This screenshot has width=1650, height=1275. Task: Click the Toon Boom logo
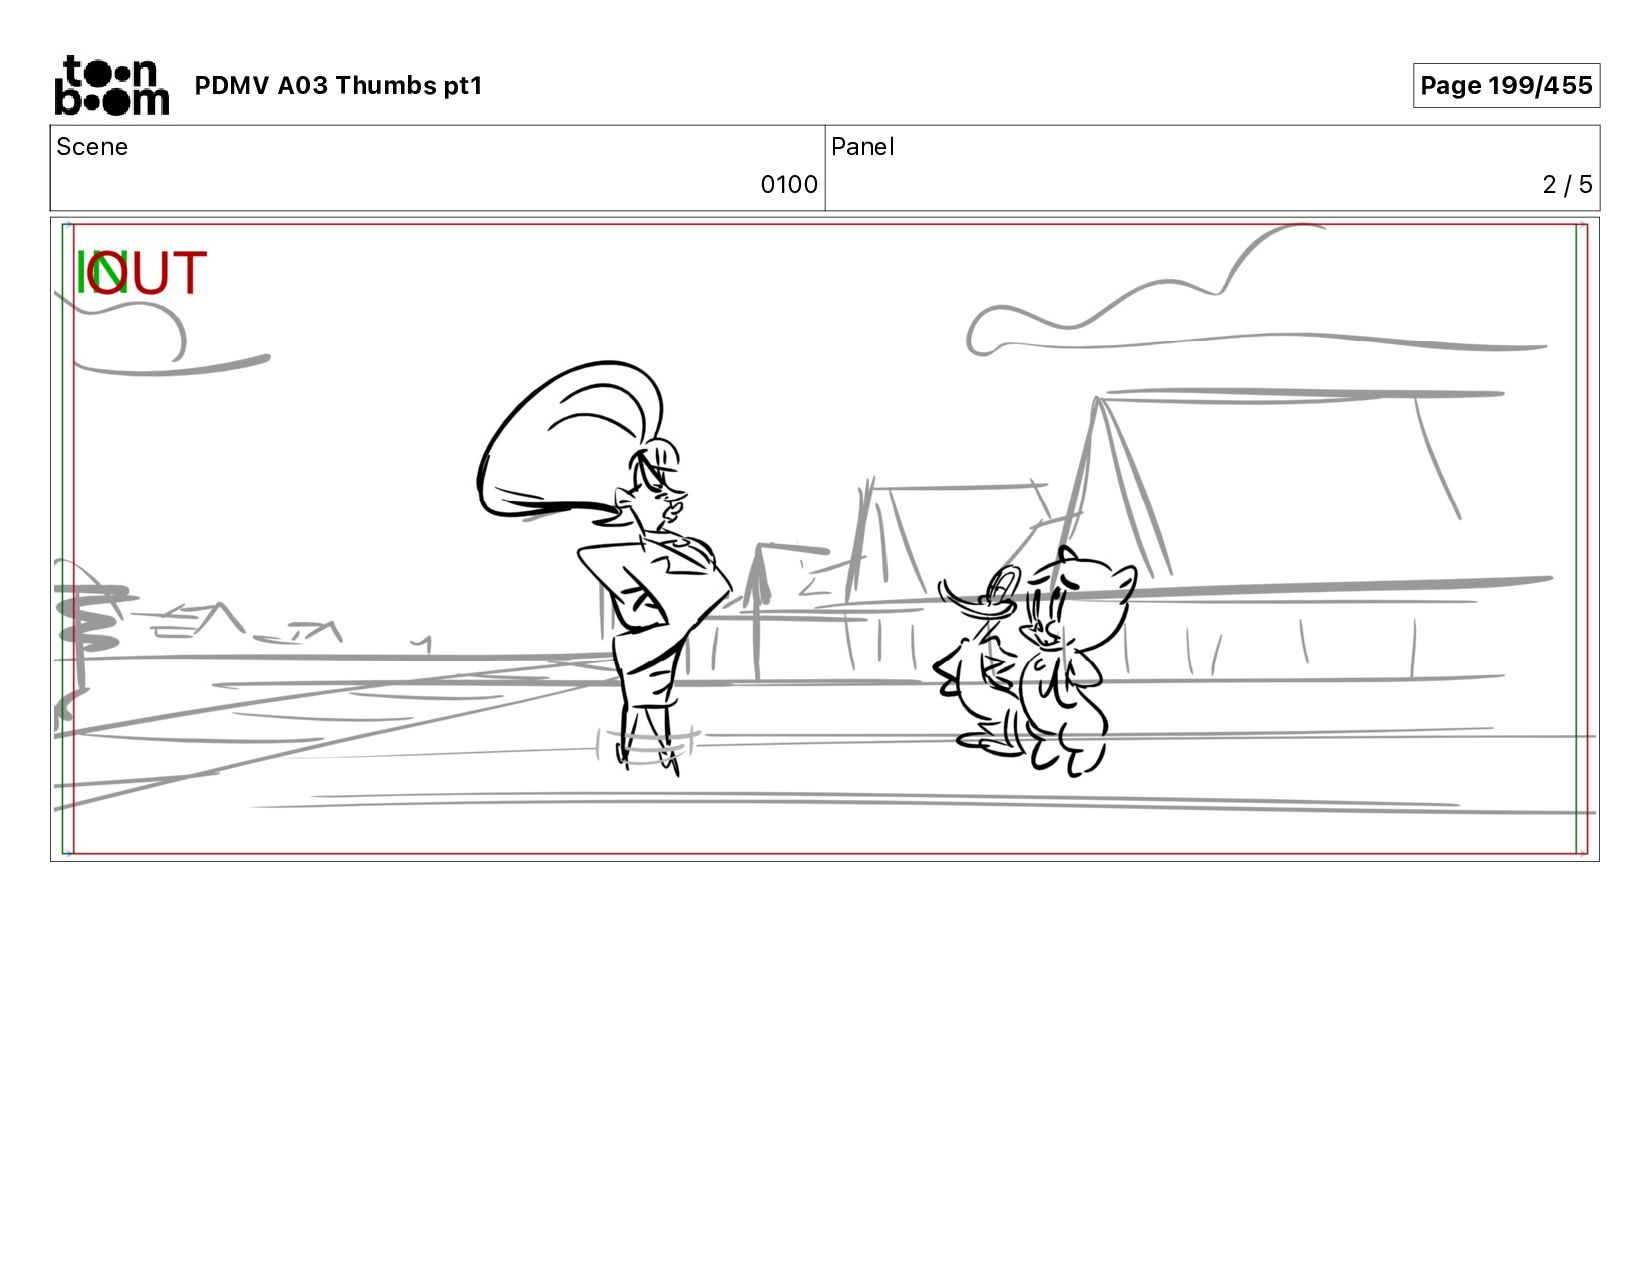[x=111, y=85]
